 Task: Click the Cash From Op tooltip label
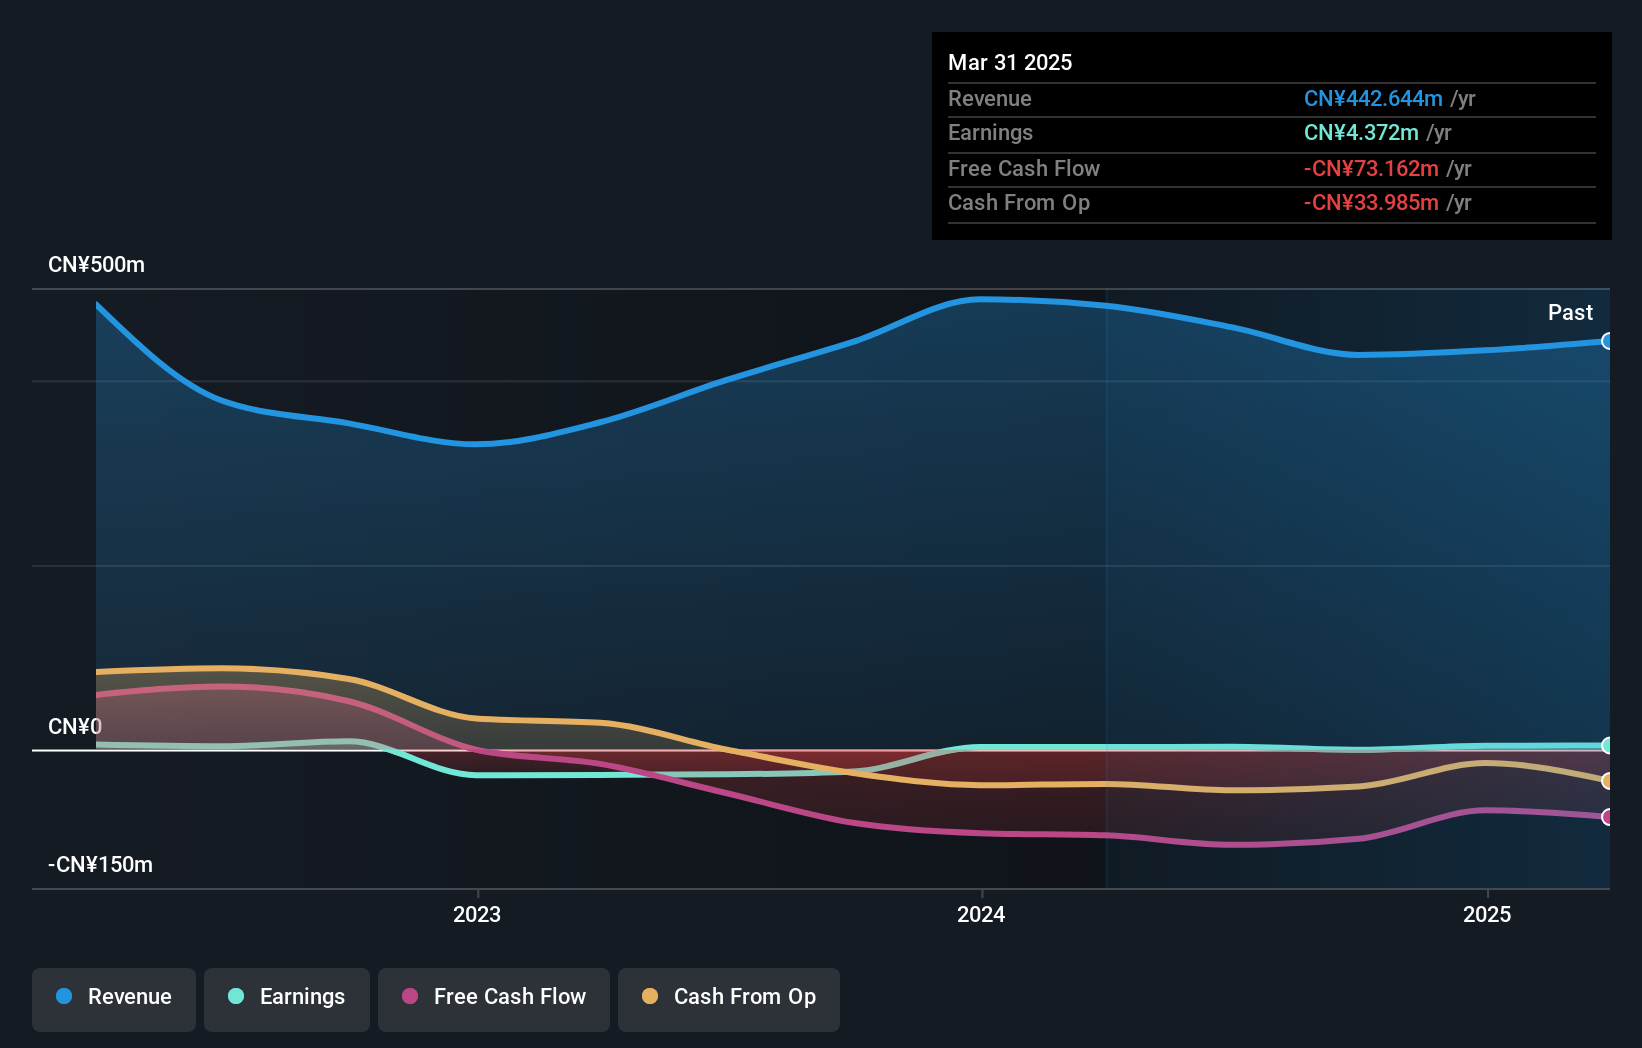pyautogui.click(x=1018, y=202)
